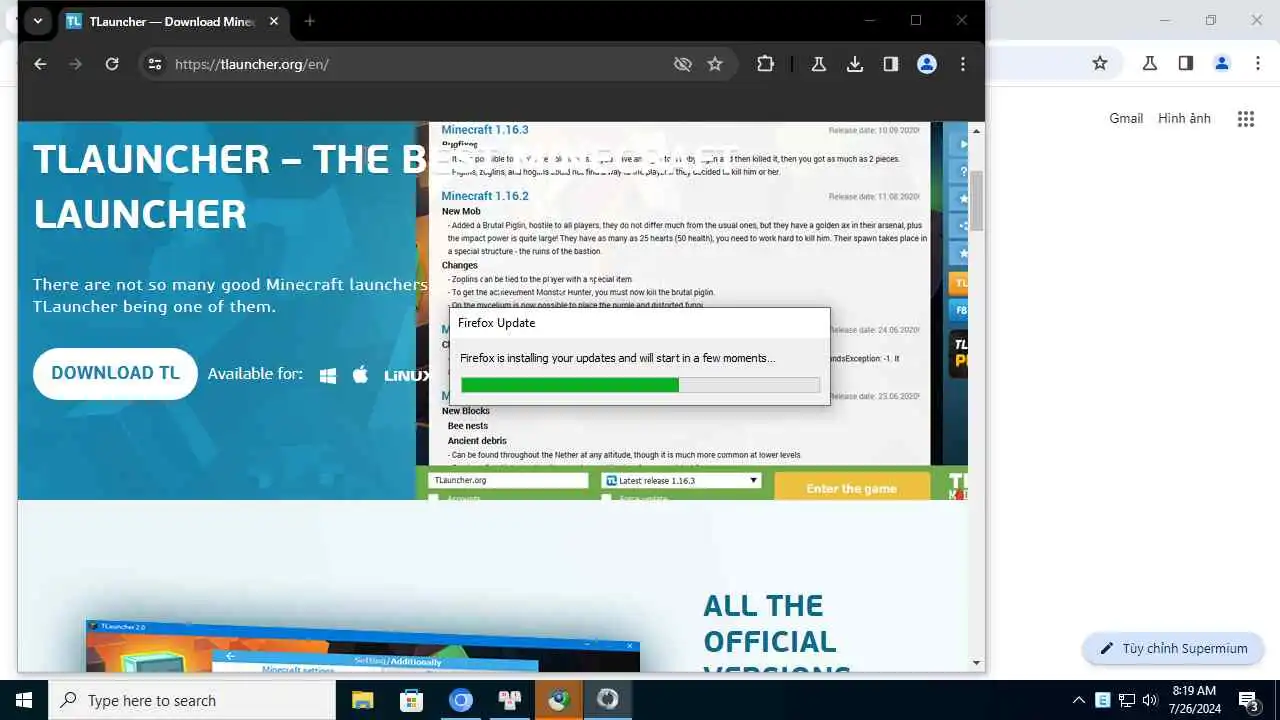Open the tab search dropdown arrow
The width and height of the screenshot is (1280, 720).
[x=37, y=21]
